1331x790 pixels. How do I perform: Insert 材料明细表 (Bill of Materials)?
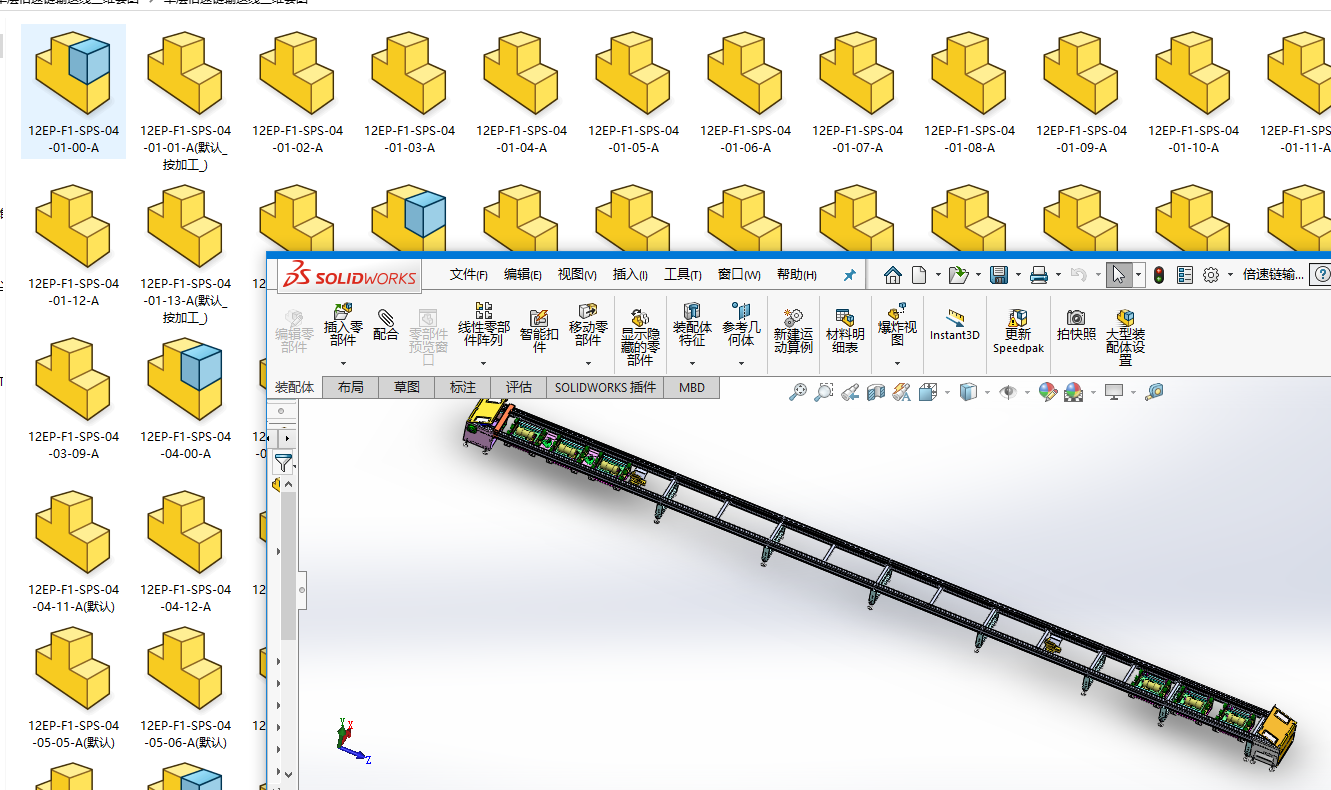(x=845, y=331)
